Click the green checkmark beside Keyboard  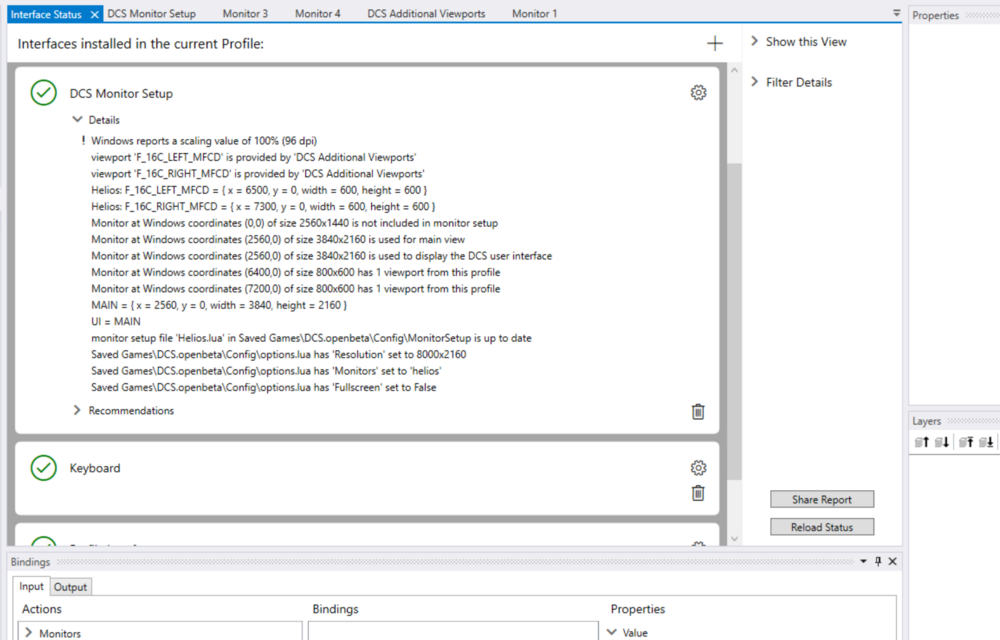43,467
